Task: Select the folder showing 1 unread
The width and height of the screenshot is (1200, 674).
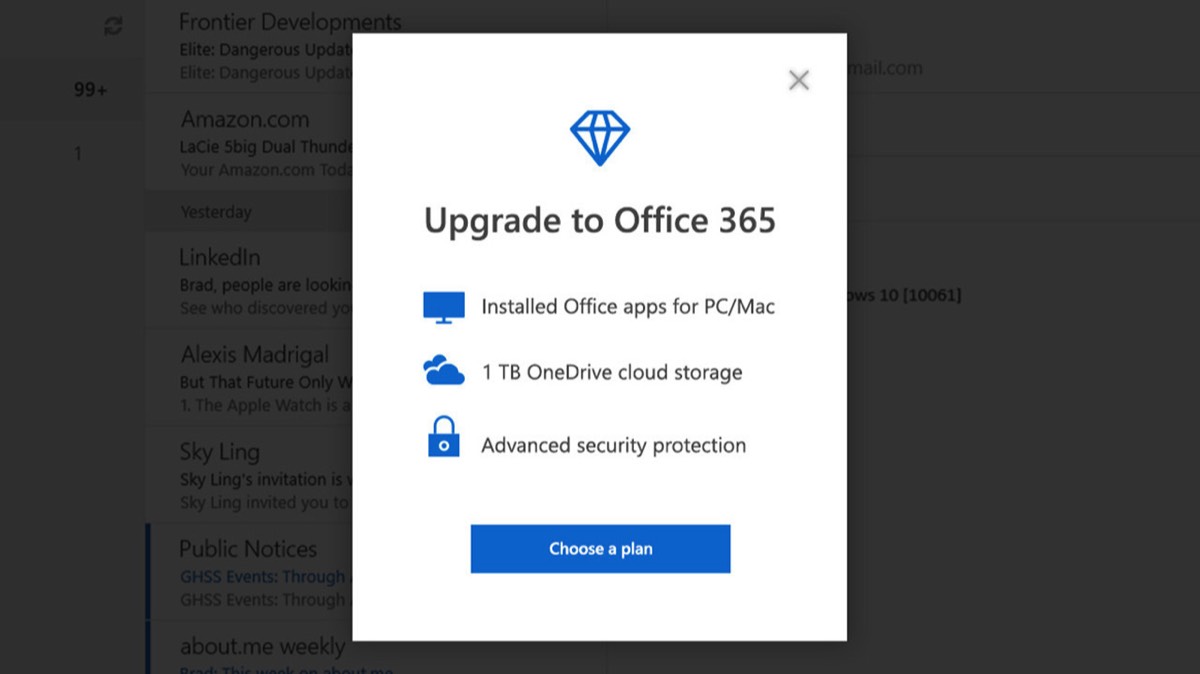Action: [78, 154]
